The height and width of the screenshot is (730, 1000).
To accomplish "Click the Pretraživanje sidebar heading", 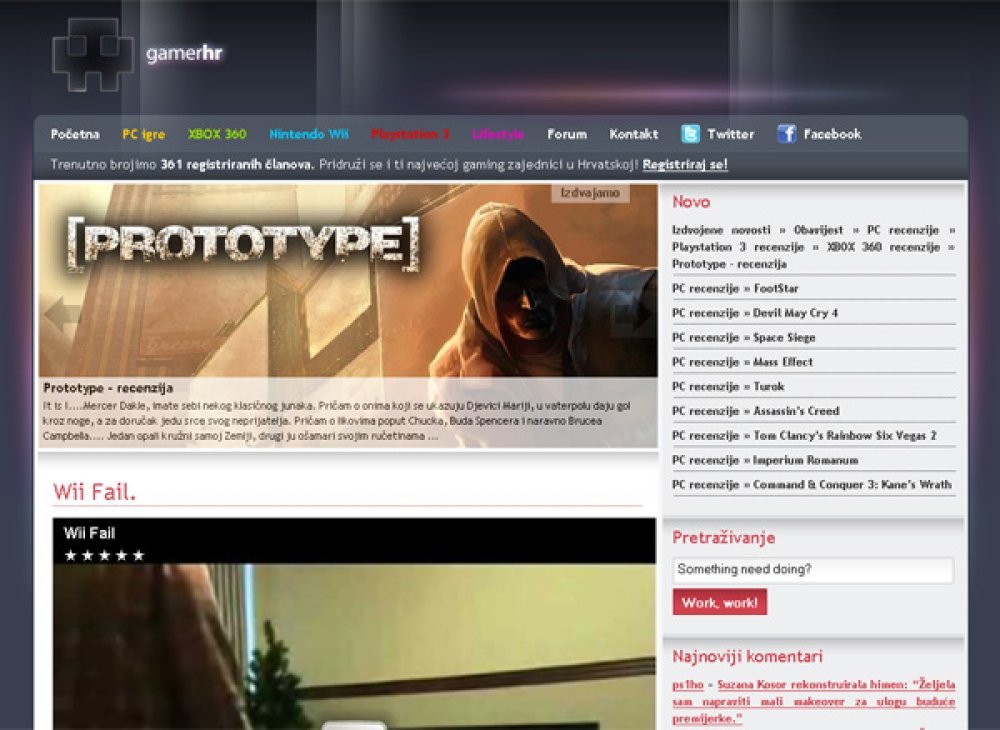I will [724, 538].
